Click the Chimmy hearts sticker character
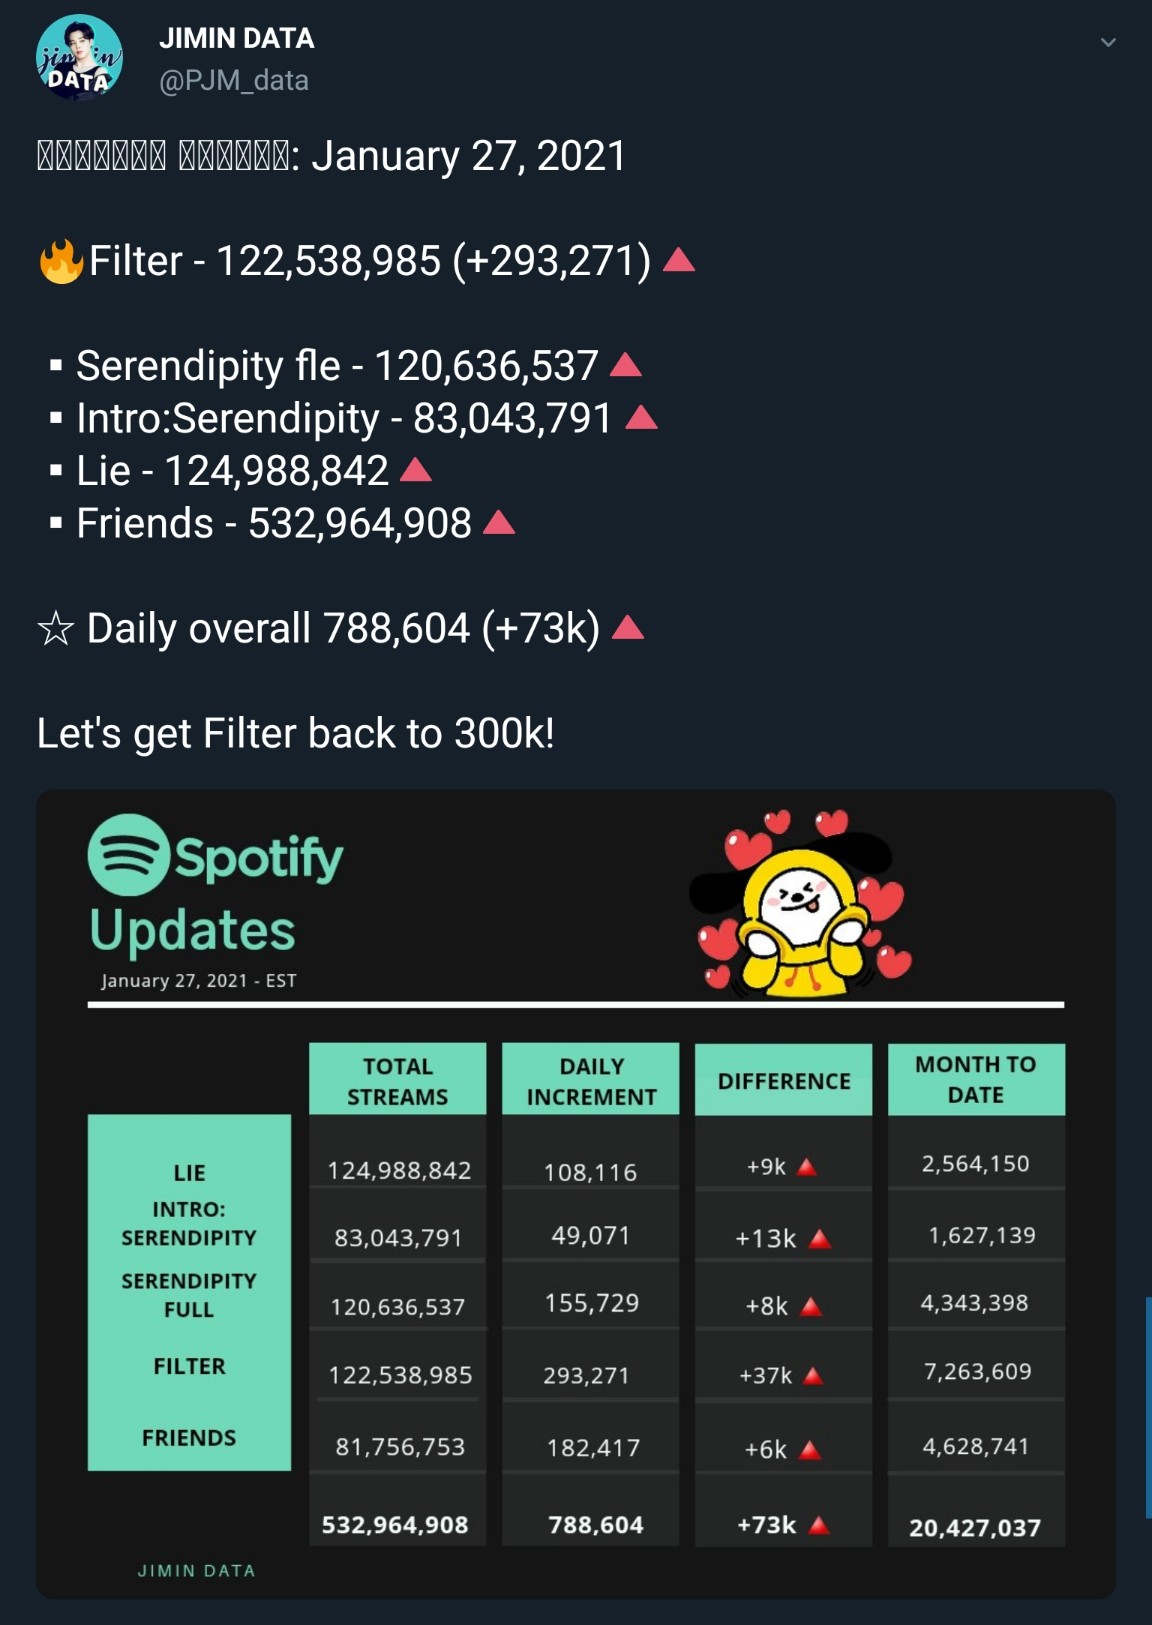The image size is (1152, 1625). [802, 904]
